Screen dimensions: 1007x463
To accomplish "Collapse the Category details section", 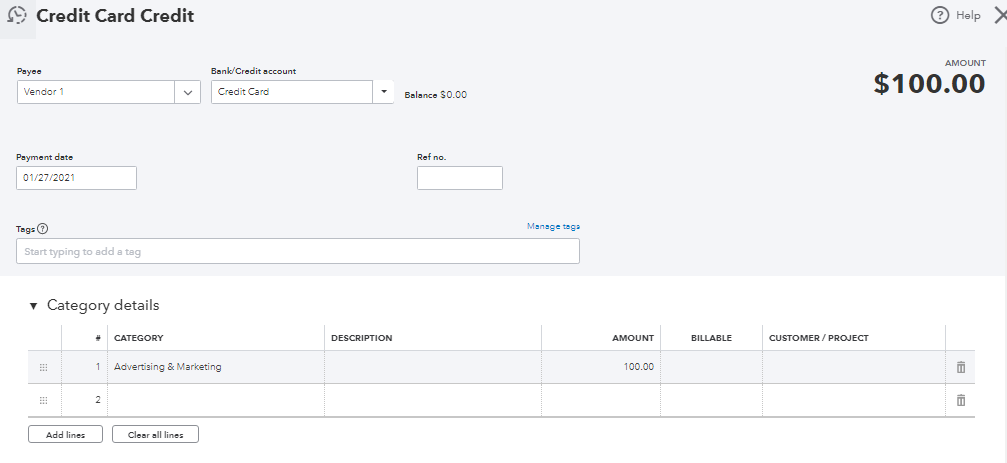I will (x=33, y=306).
